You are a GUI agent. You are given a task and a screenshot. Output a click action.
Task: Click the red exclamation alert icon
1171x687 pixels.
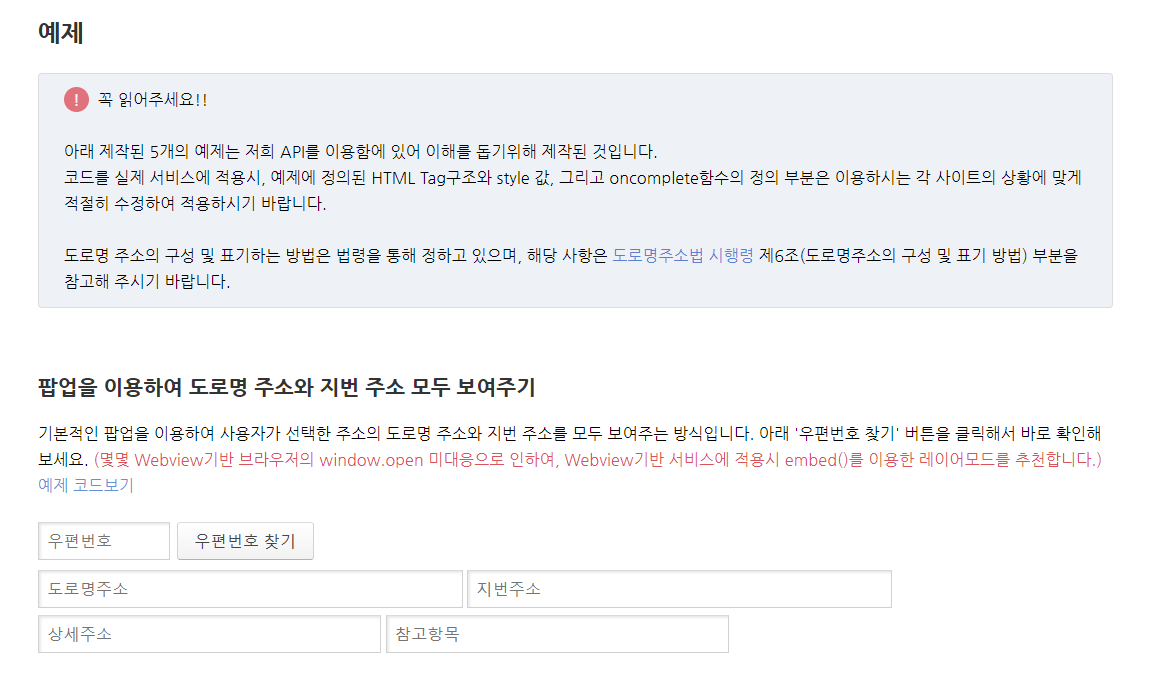click(76, 99)
